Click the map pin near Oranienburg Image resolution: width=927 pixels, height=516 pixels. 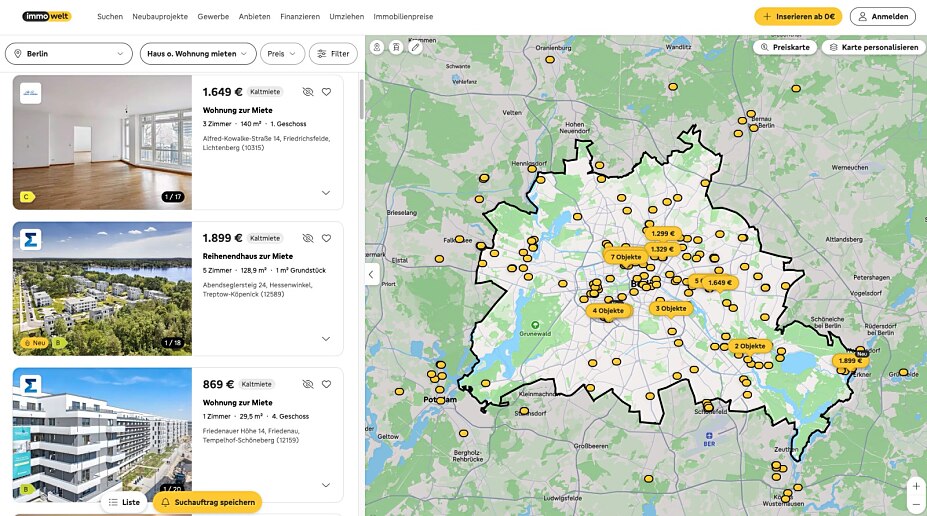(550, 60)
